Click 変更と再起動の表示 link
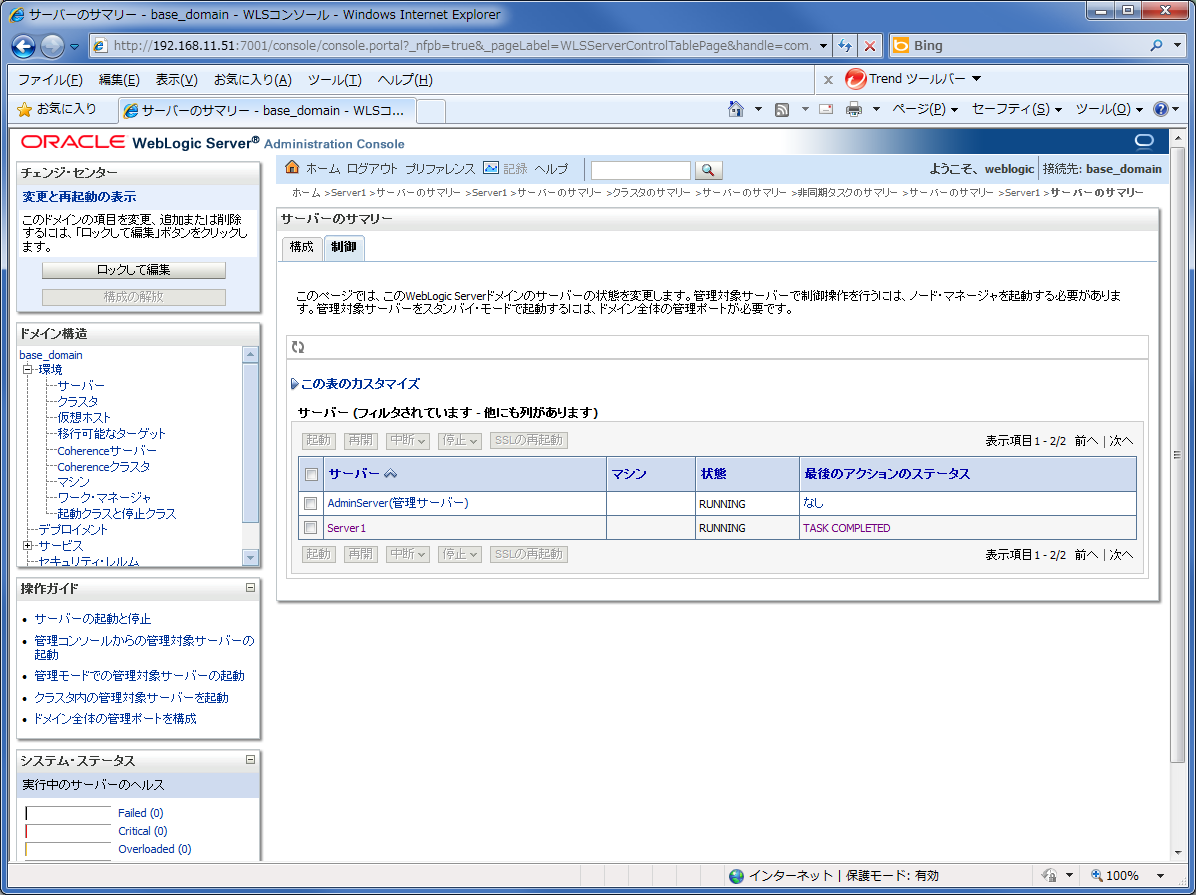The image size is (1196, 895). (79, 197)
